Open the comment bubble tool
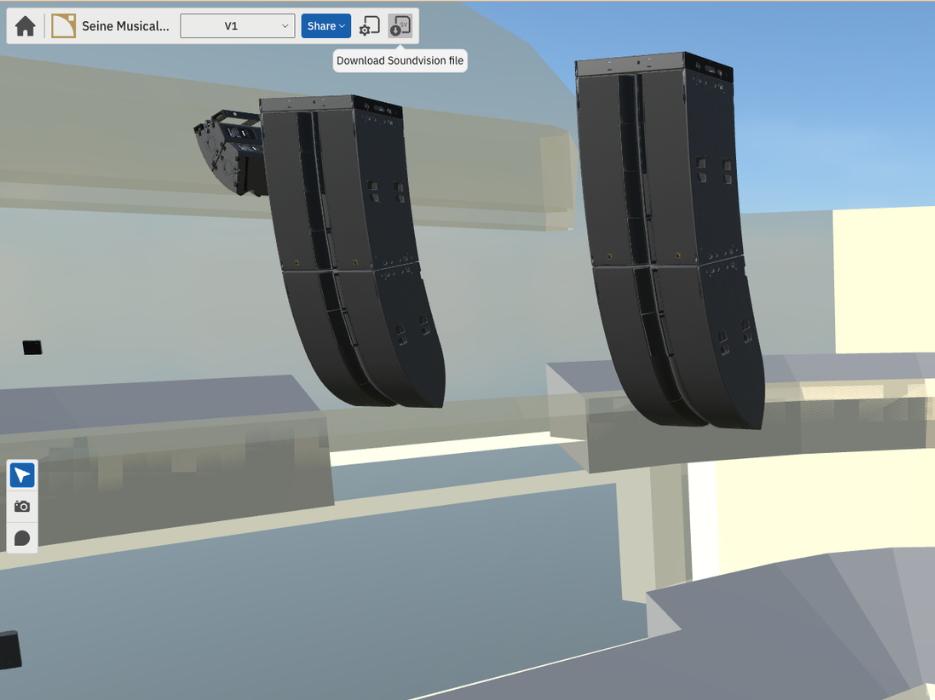This screenshot has height=700, width=935. (22, 538)
